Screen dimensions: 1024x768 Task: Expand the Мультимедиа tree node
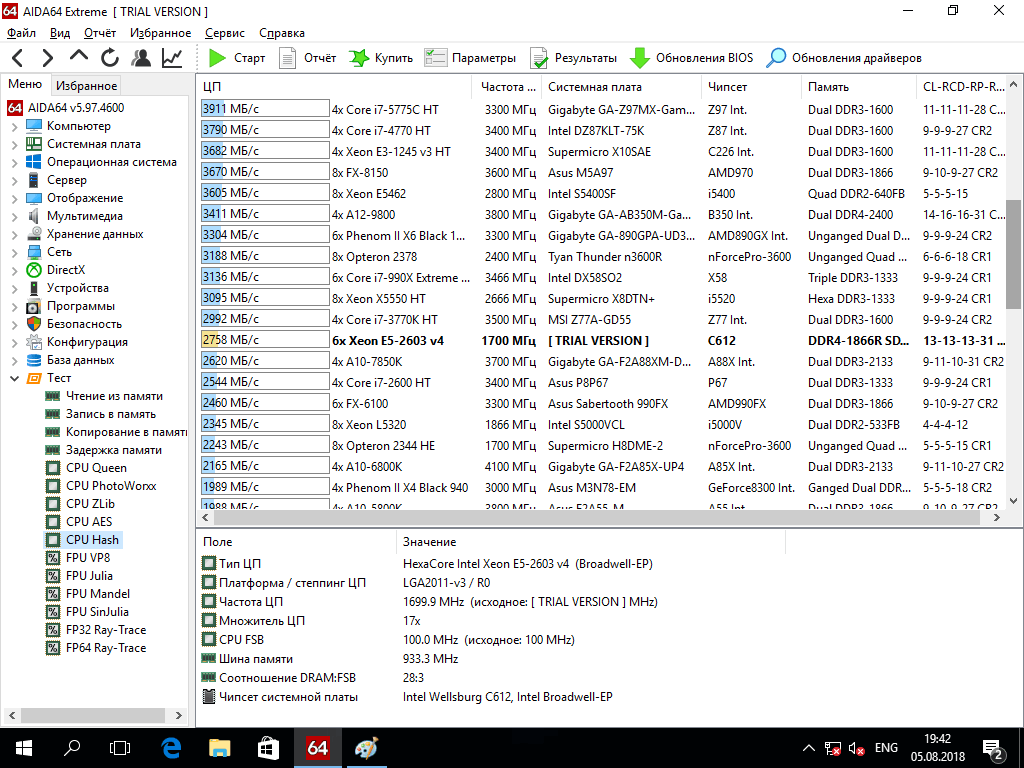point(14,216)
